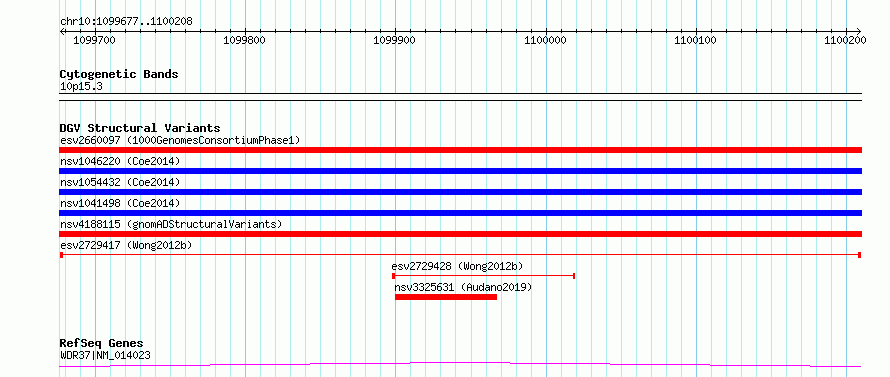Open variant label esv2660097 (1000GenomesConsortiumPhase1)
This screenshot has height=377, width=890.
179,140
